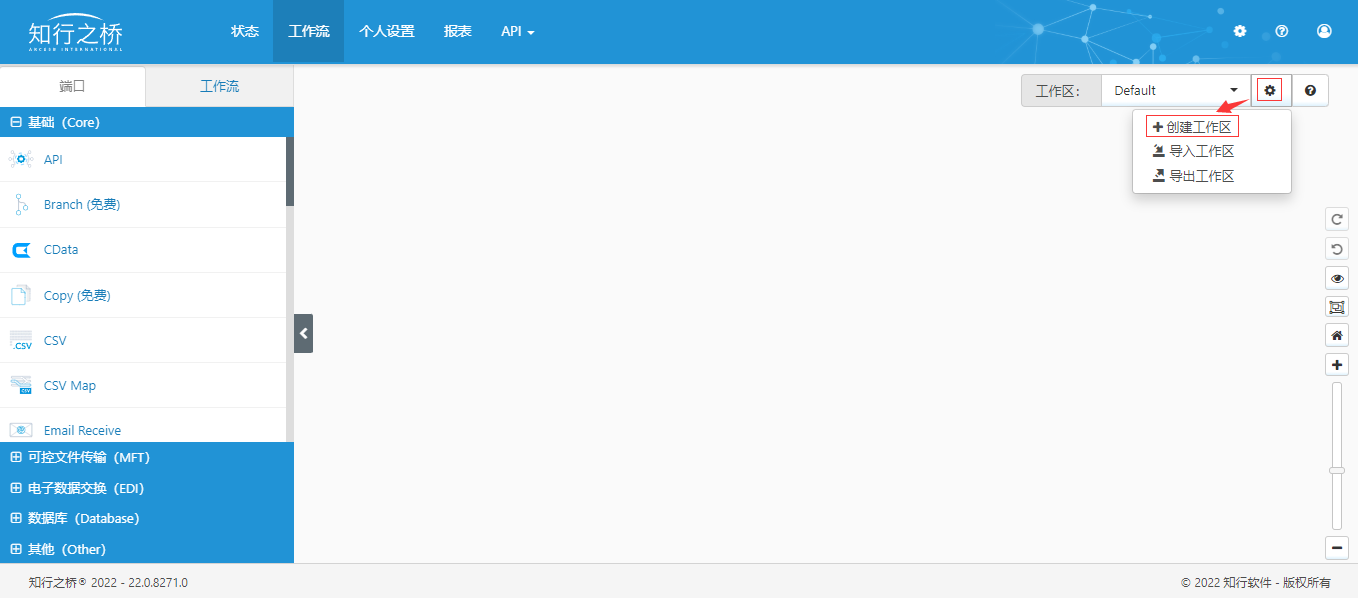Open the 状态 navigation item
This screenshot has width=1358, height=598.
click(245, 31)
